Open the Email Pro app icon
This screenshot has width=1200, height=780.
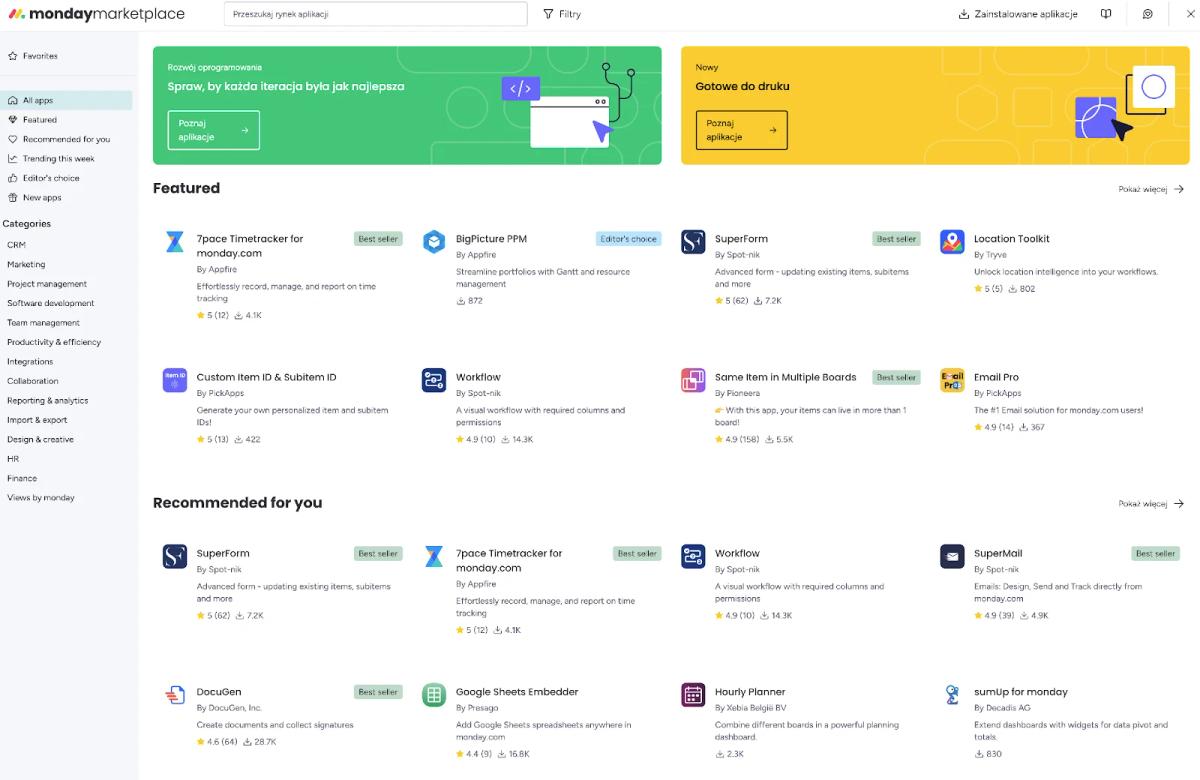click(x=952, y=380)
